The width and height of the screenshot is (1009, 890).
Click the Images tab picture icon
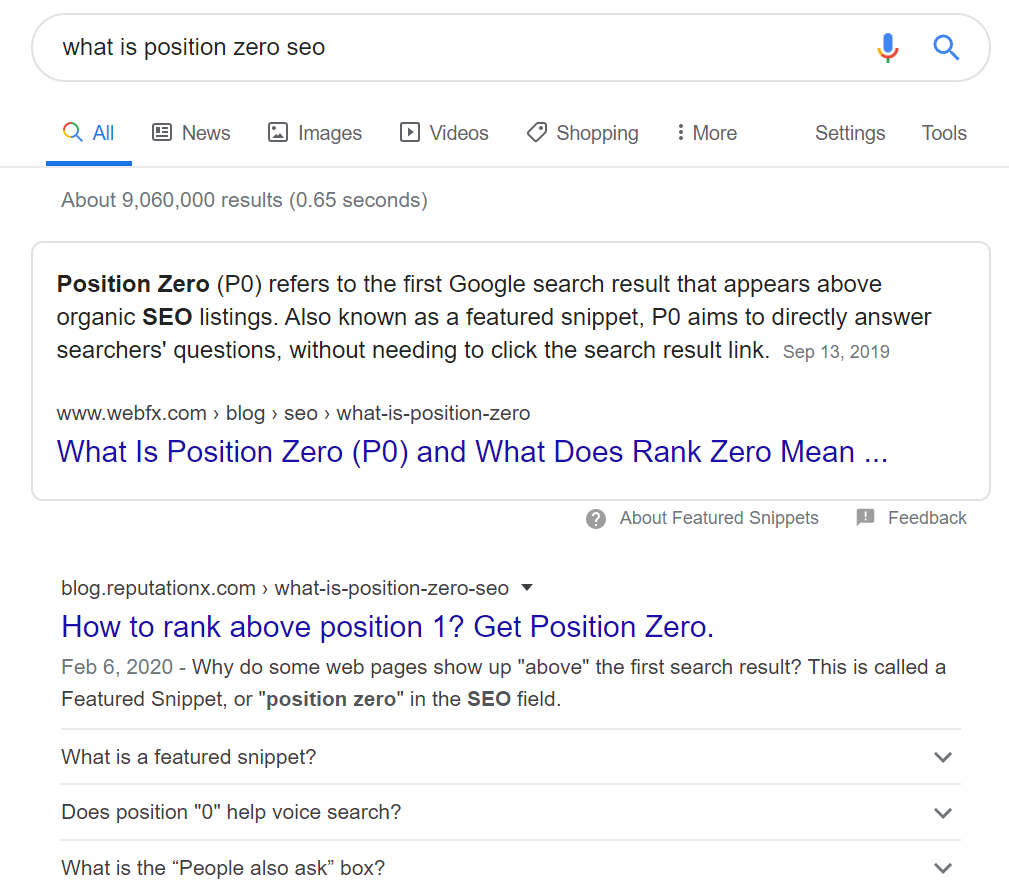coord(278,133)
